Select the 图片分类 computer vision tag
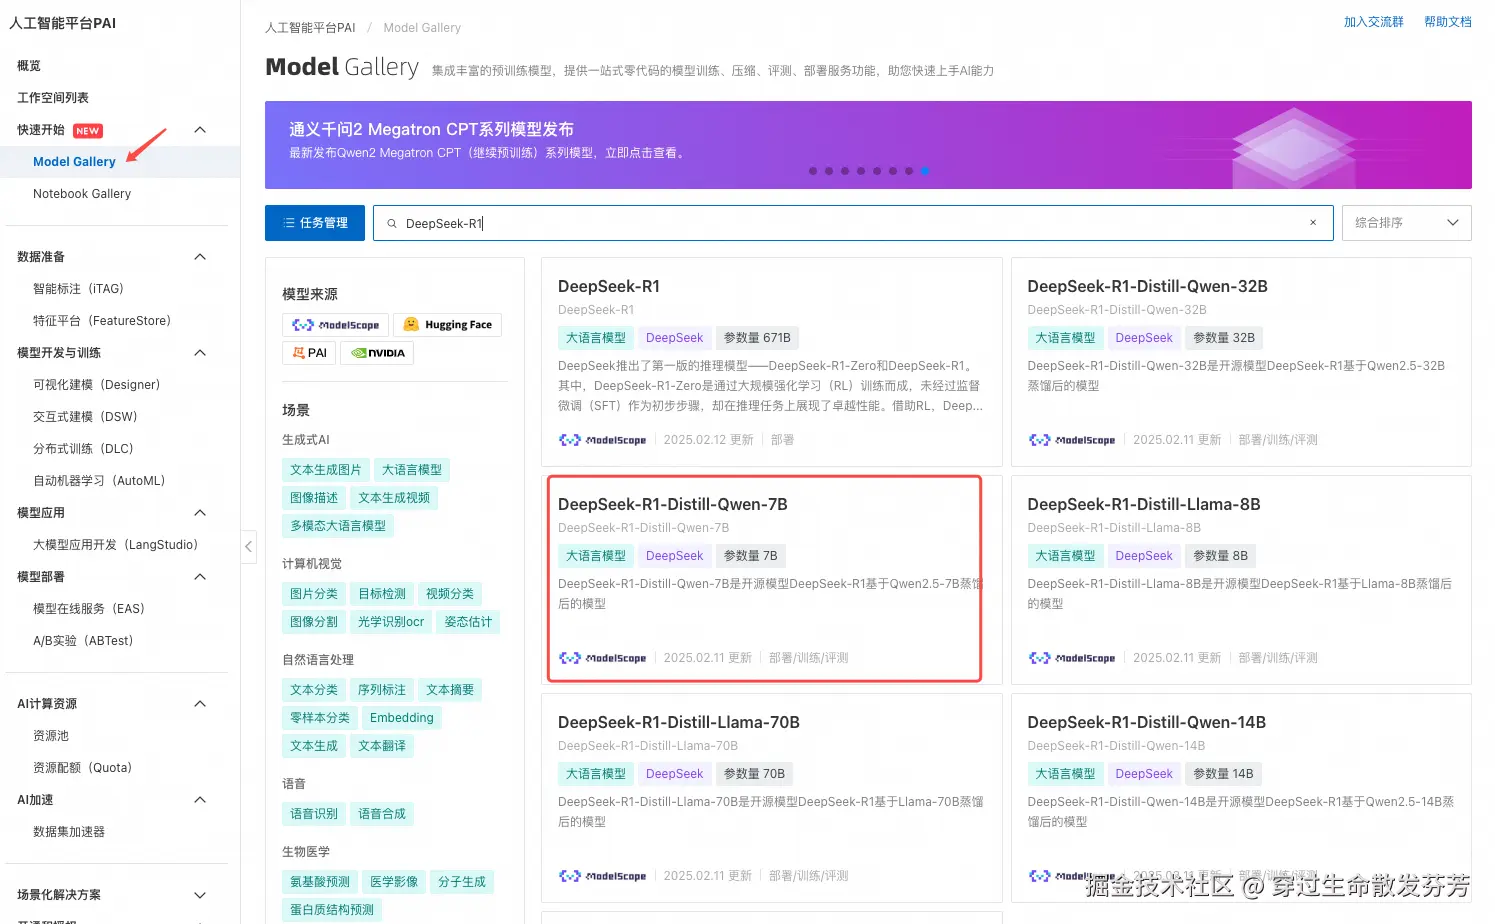Image resolution: width=1495 pixels, height=924 pixels. (314, 594)
